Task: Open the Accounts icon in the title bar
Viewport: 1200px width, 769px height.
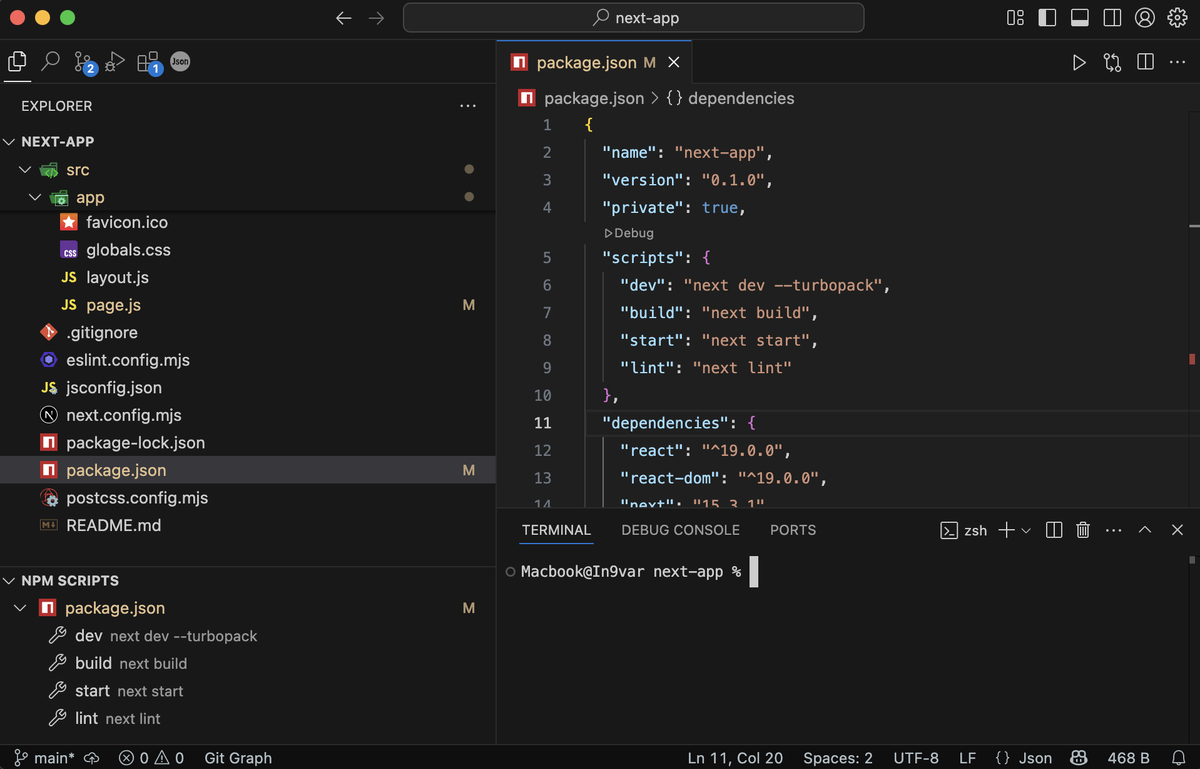Action: point(1145,18)
